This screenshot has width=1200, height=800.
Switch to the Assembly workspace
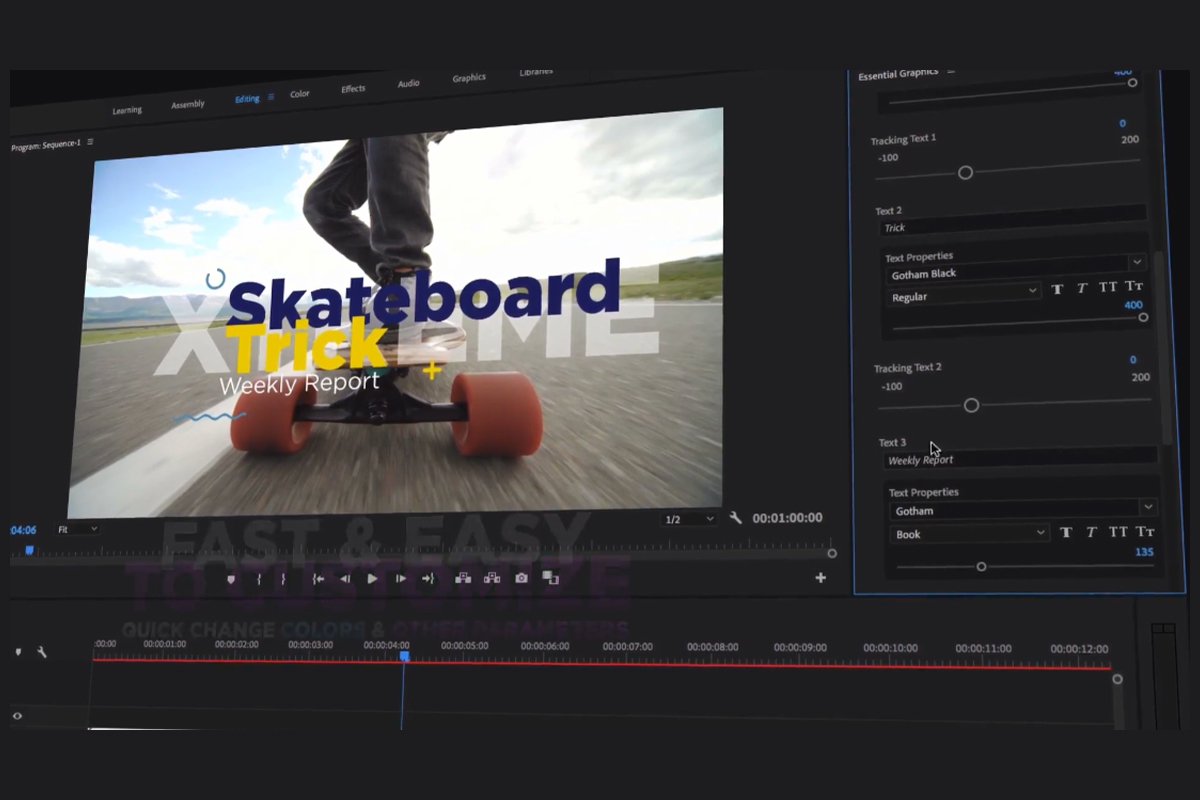188,105
